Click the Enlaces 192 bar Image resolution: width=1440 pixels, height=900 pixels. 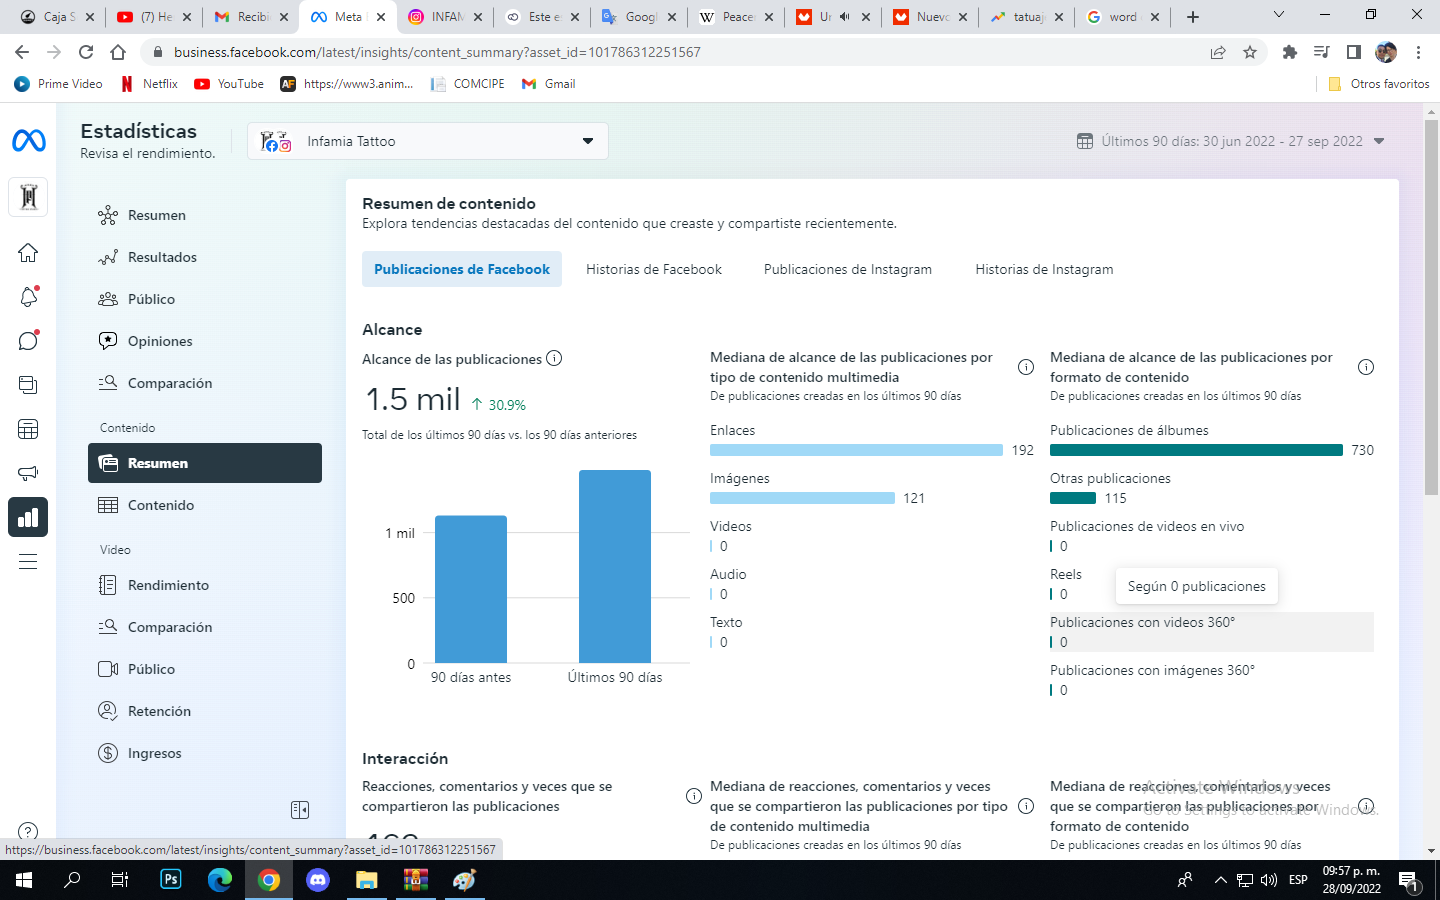(856, 450)
